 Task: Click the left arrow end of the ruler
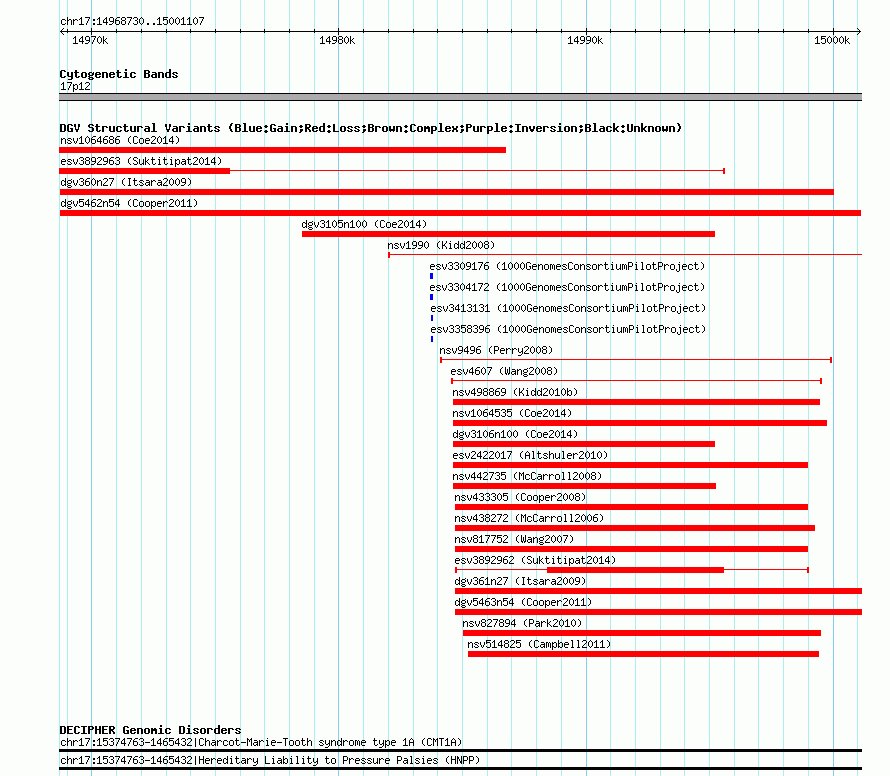(62, 32)
